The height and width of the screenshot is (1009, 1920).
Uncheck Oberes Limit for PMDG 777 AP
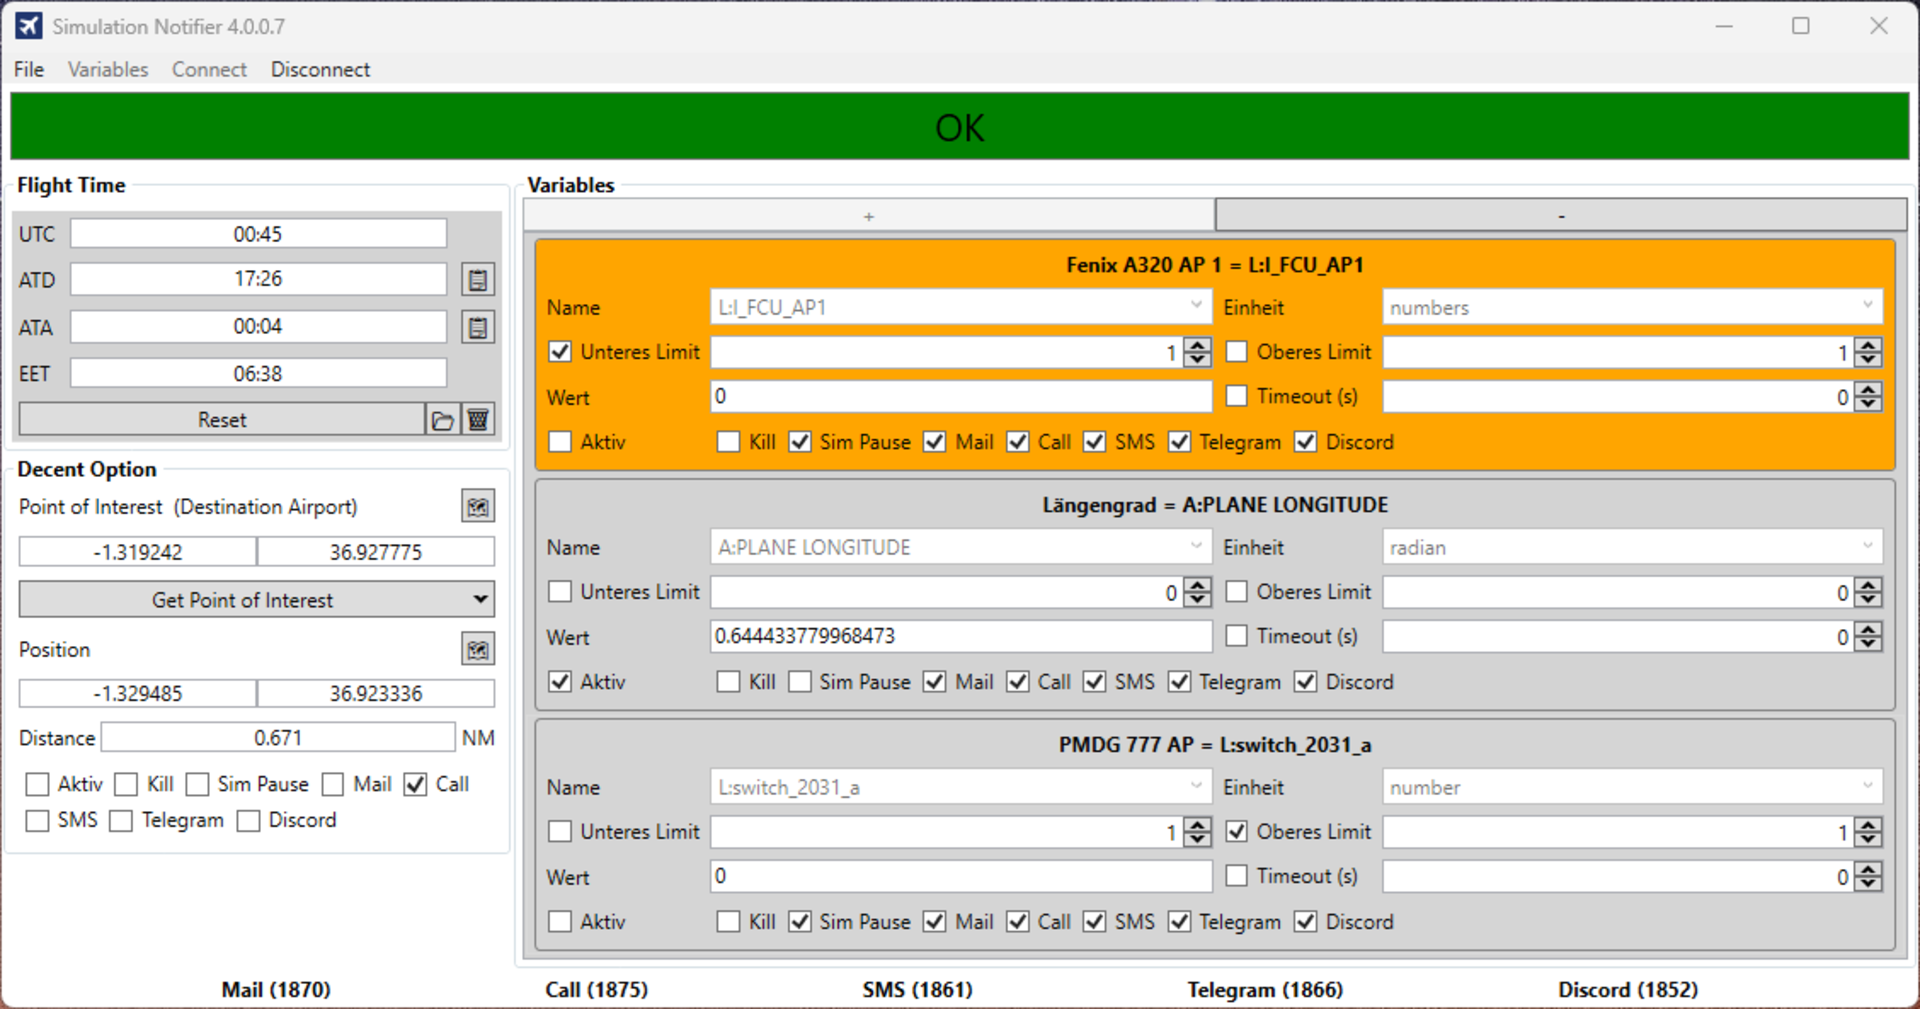point(1237,831)
